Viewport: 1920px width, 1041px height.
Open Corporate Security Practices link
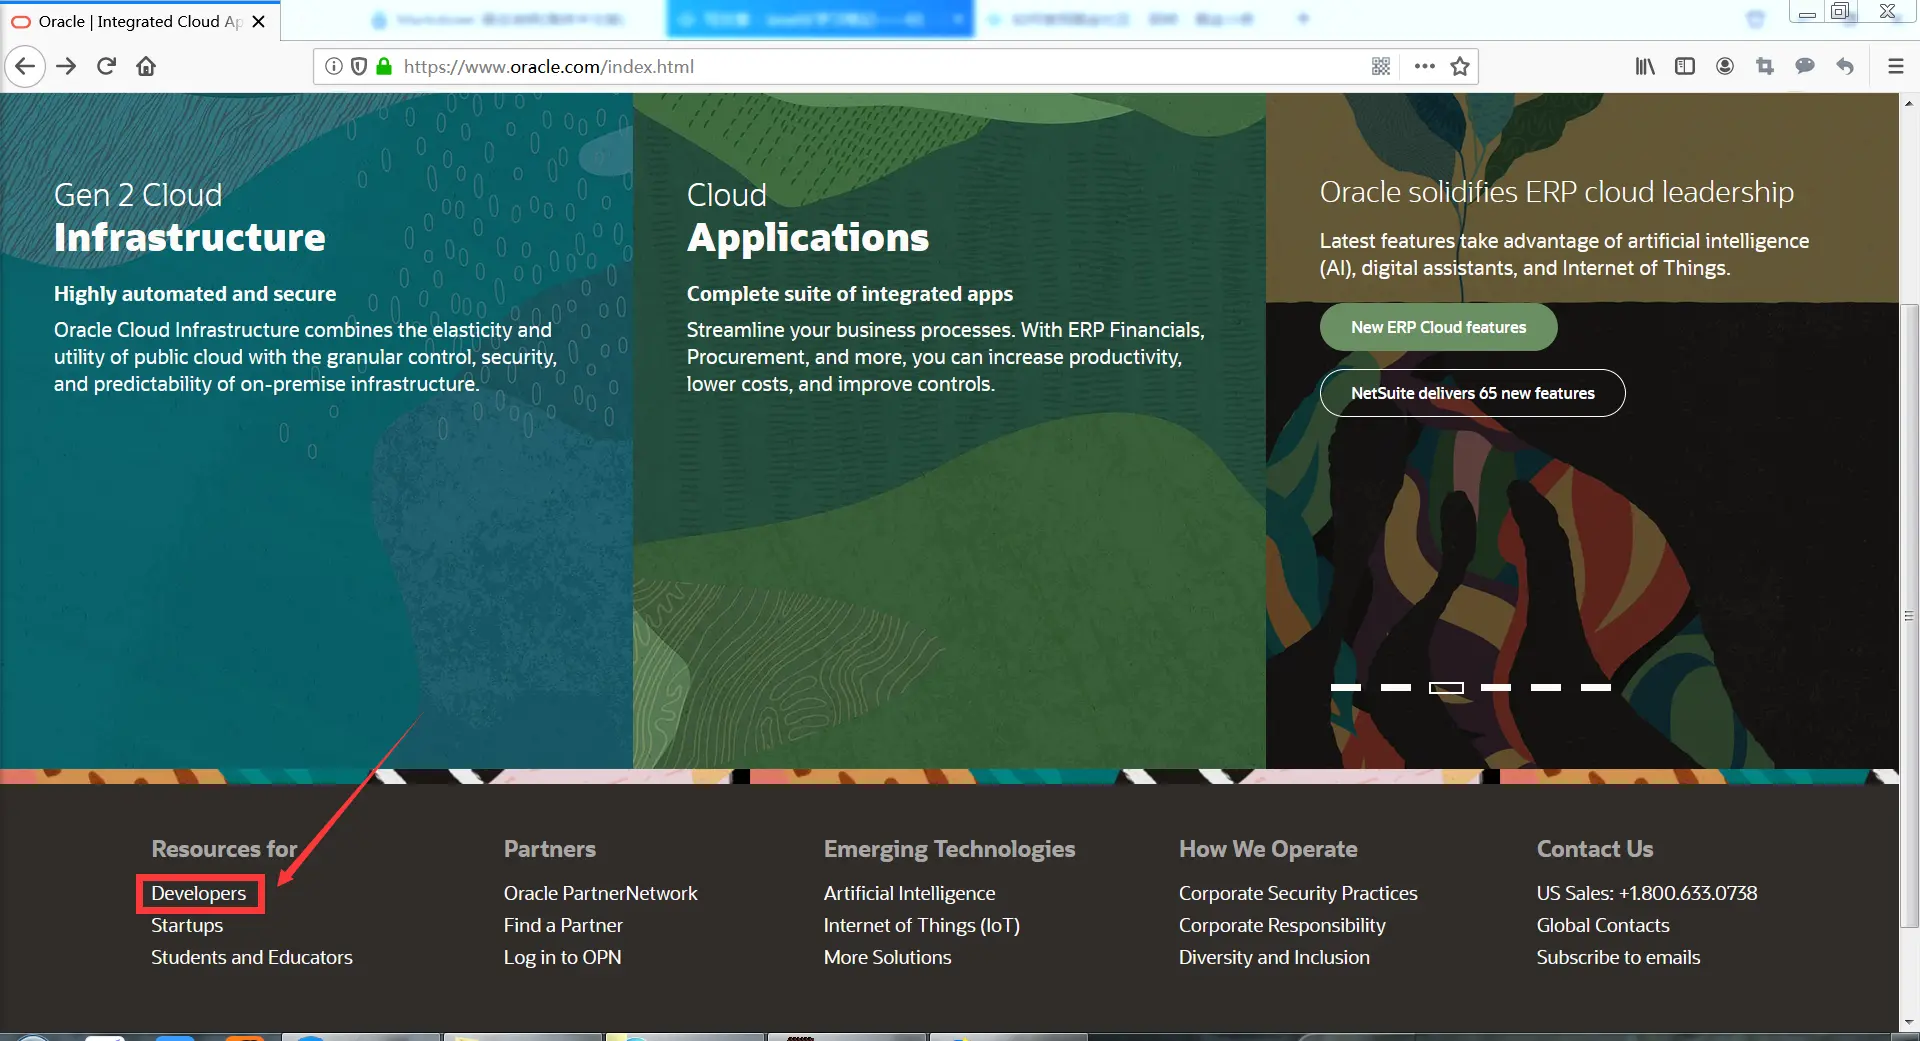(x=1298, y=893)
